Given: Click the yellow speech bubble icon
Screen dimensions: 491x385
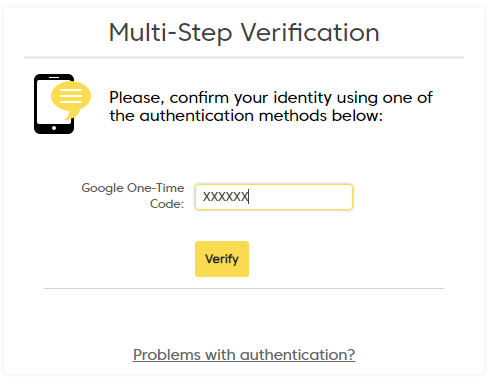Looking at the screenshot, I should [71, 100].
